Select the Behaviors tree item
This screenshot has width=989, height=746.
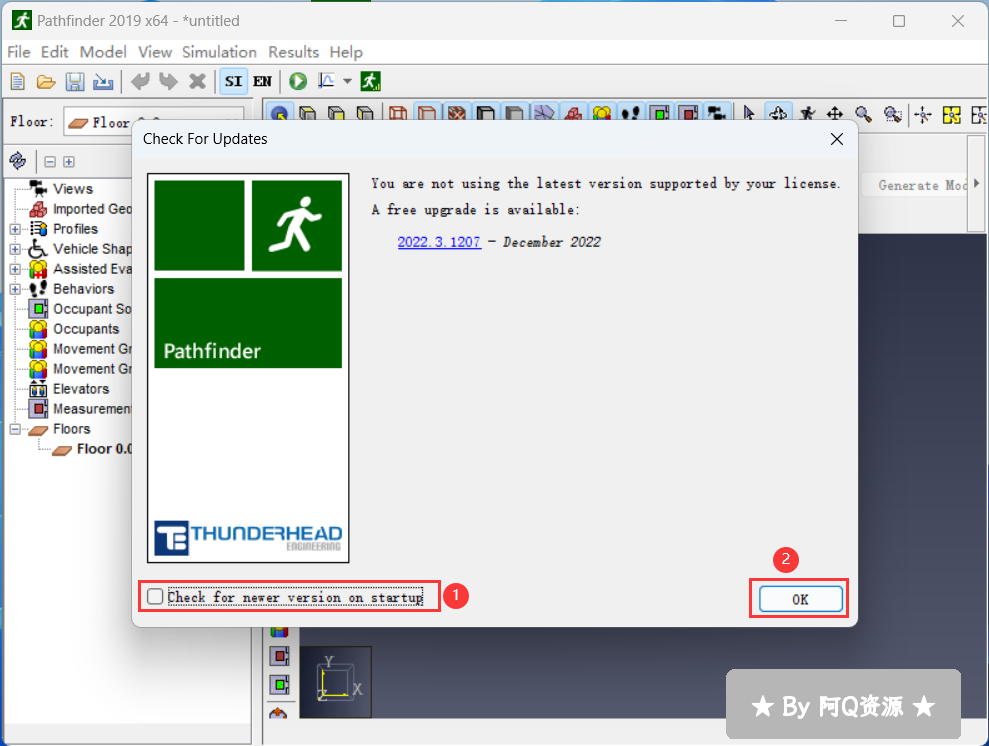83,289
